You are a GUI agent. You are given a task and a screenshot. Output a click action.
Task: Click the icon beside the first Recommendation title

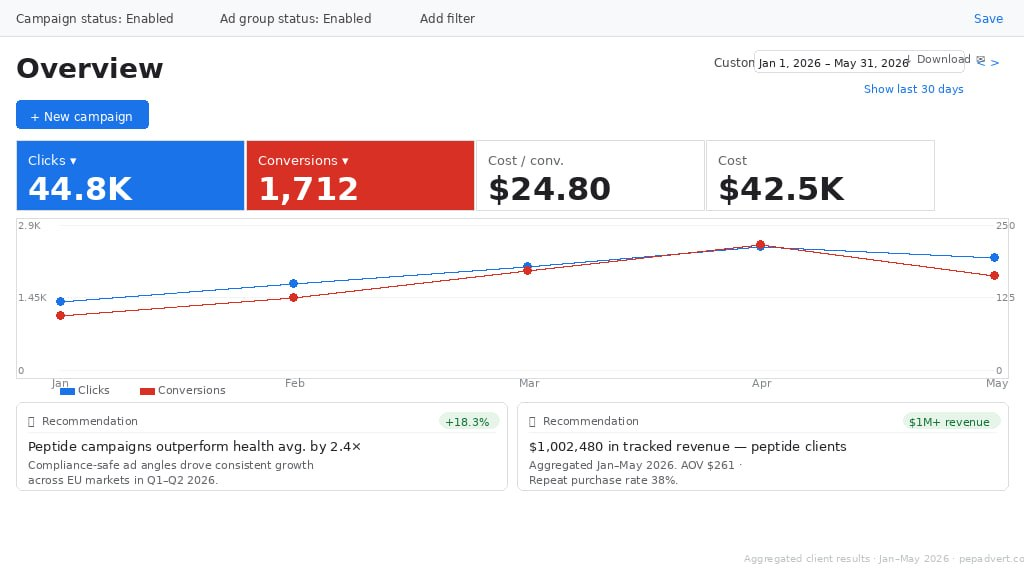point(31,422)
